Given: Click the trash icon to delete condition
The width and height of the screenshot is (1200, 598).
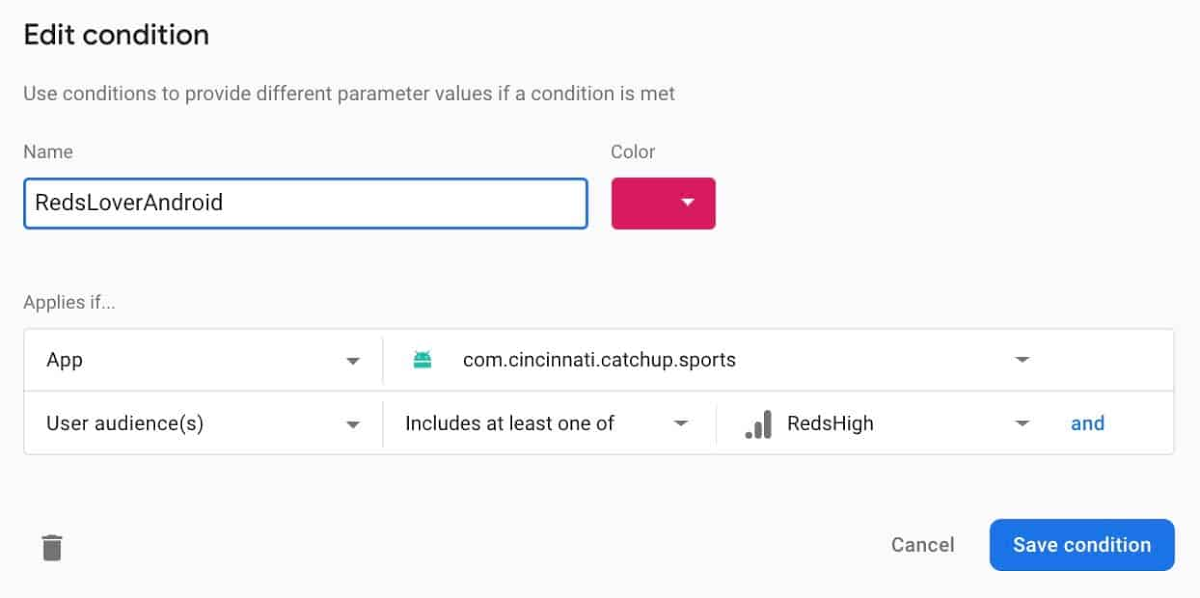Looking at the screenshot, I should pyautogui.click(x=52, y=547).
